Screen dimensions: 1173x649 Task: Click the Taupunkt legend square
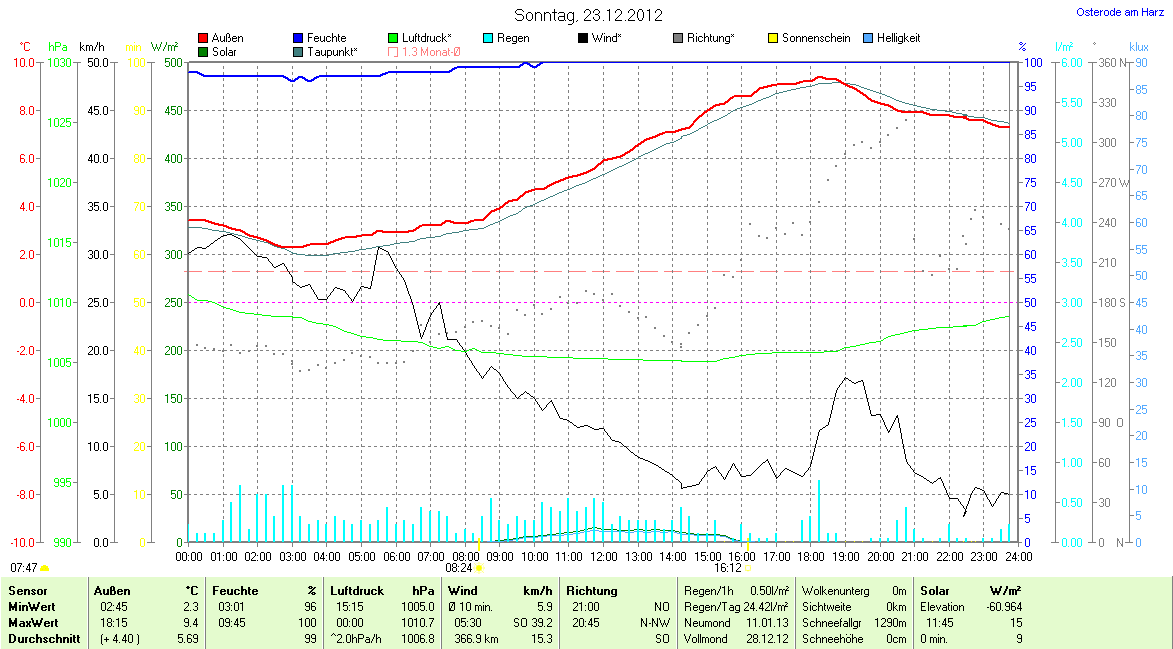299,51
